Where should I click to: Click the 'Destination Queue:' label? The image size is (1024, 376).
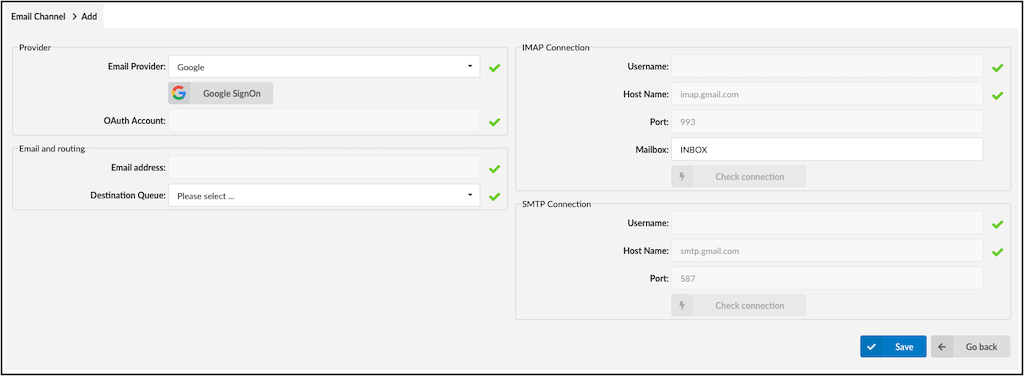tap(128, 195)
